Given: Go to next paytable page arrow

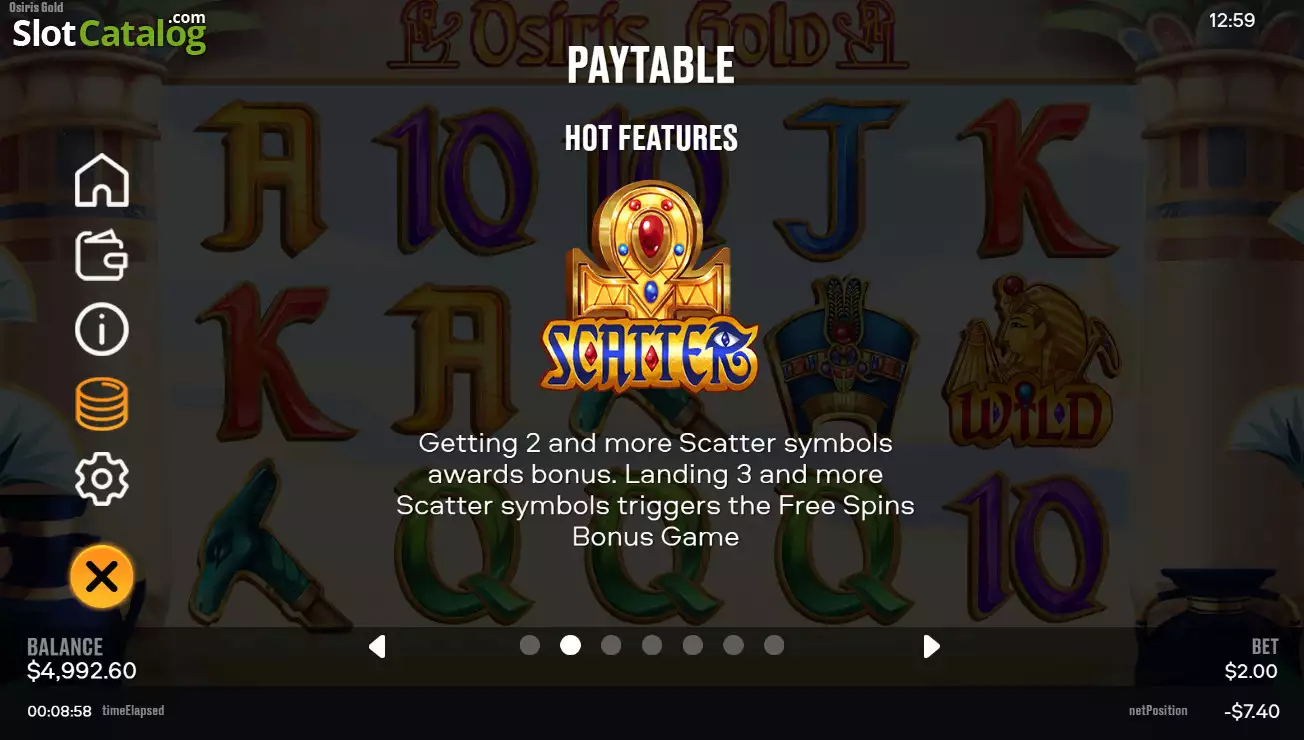Looking at the screenshot, I should [x=931, y=646].
